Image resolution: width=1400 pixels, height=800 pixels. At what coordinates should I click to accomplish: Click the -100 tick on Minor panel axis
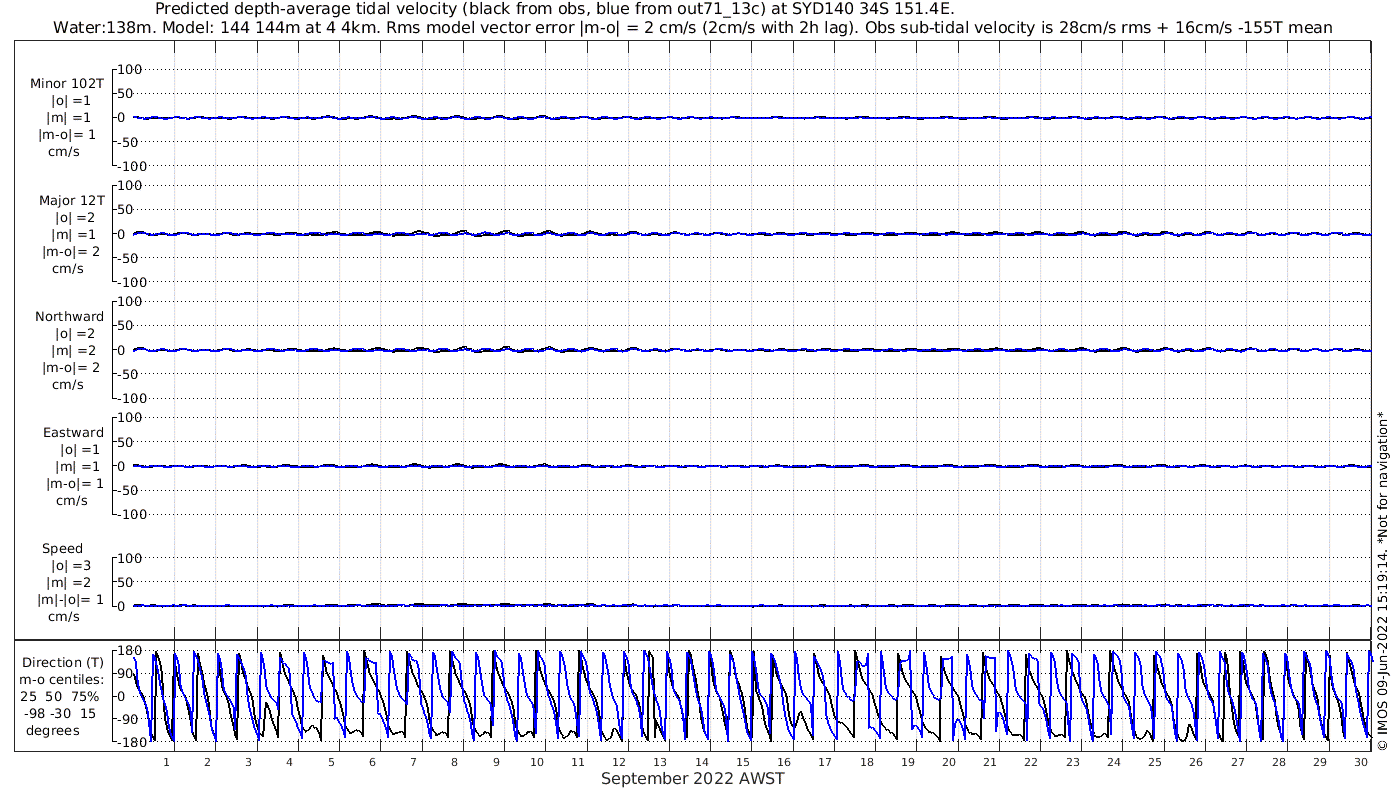[130, 166]
